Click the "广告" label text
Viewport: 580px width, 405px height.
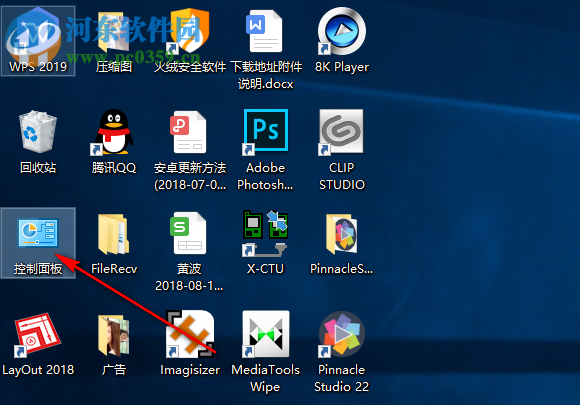pos(114,370)
